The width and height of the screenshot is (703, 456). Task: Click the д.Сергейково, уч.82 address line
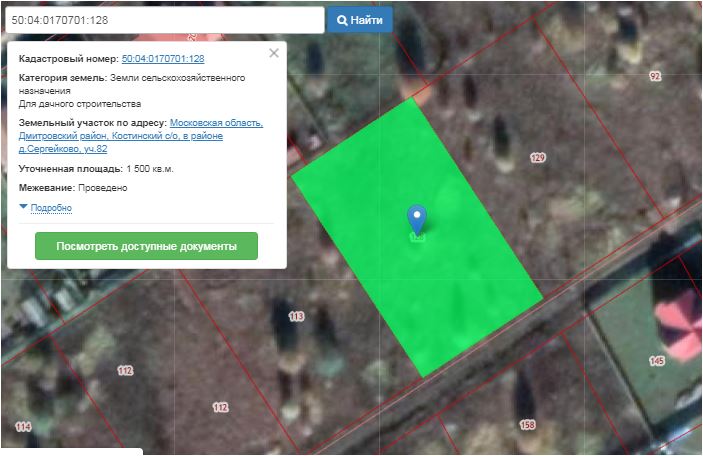tap(63, 149)
